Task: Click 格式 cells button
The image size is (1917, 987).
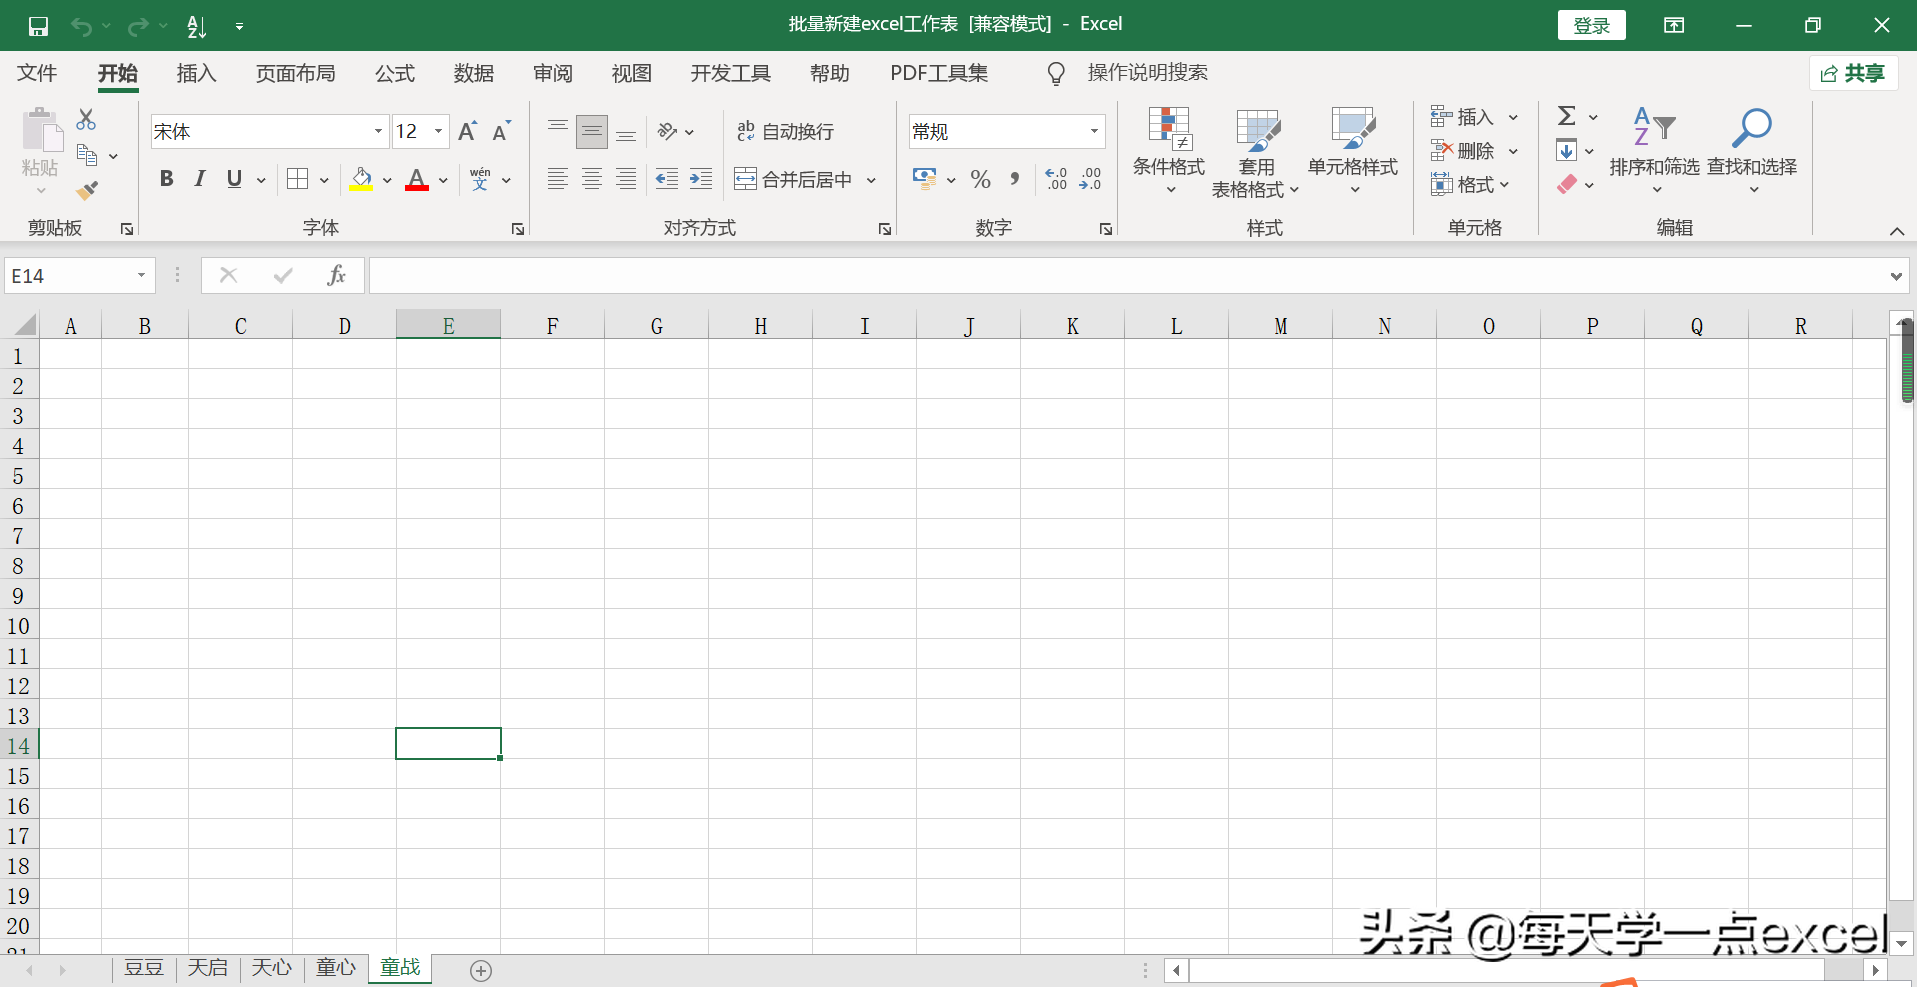Action: tap(1470, 184)
